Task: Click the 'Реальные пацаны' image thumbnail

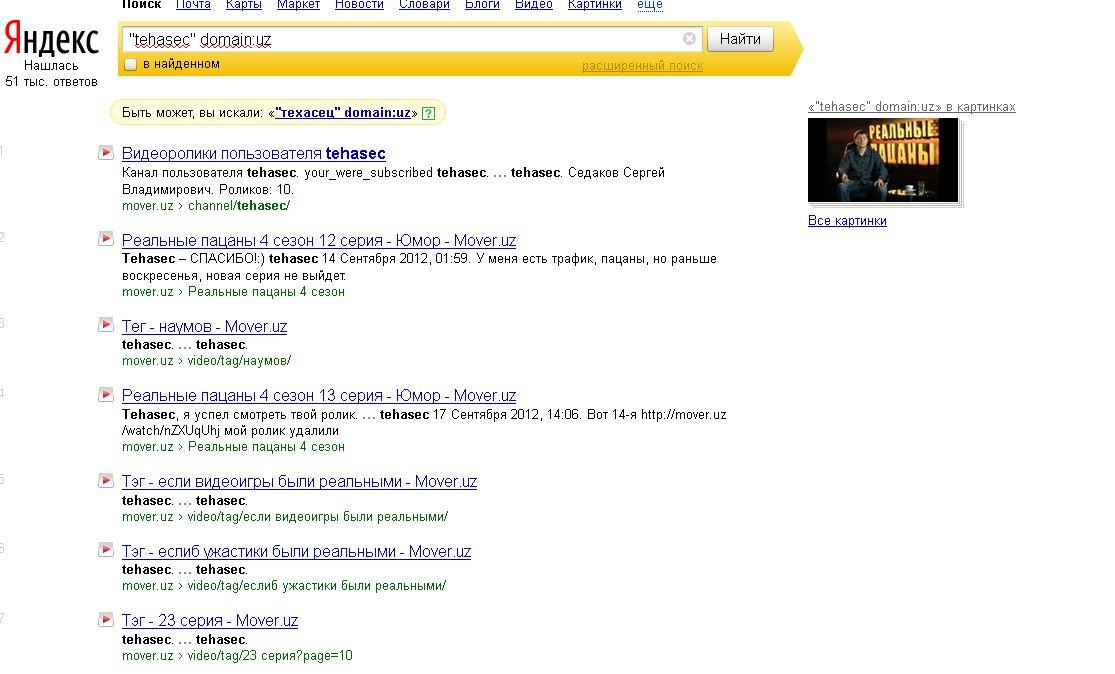Action: (883, 161)
